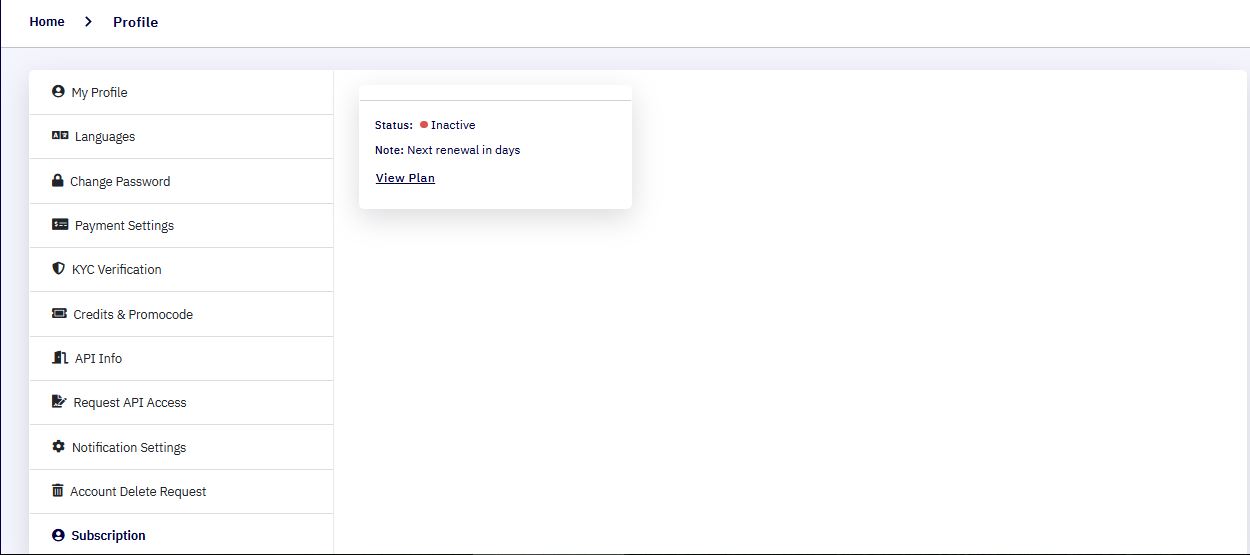Go to Home via breadcrumb
The height and width of the screenshot is (555, 1250).
[x=47, y=22]
